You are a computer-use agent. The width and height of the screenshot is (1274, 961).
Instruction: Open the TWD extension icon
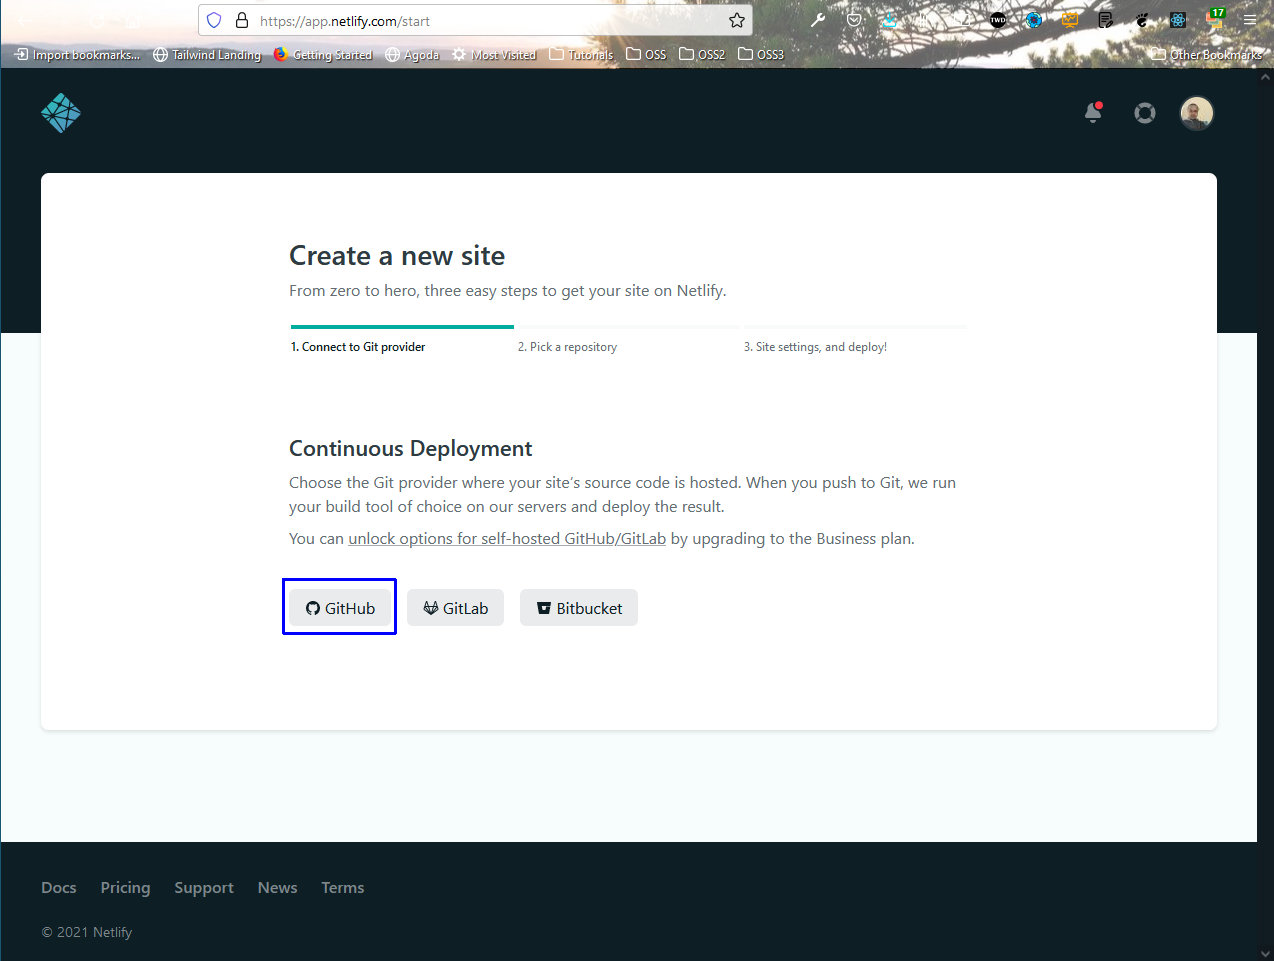coord(998,20)
